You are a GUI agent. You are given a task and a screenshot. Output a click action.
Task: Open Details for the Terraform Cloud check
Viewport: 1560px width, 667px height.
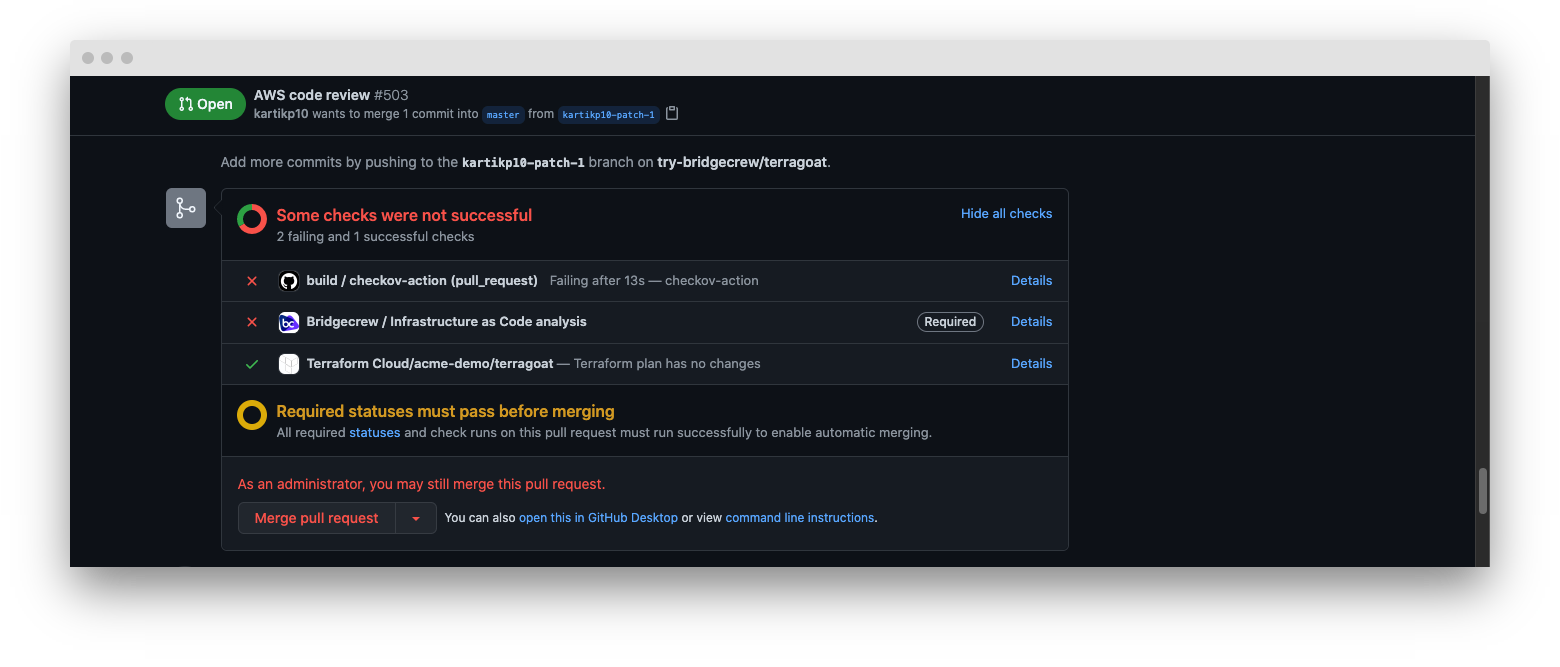(x=1031, y=364)
